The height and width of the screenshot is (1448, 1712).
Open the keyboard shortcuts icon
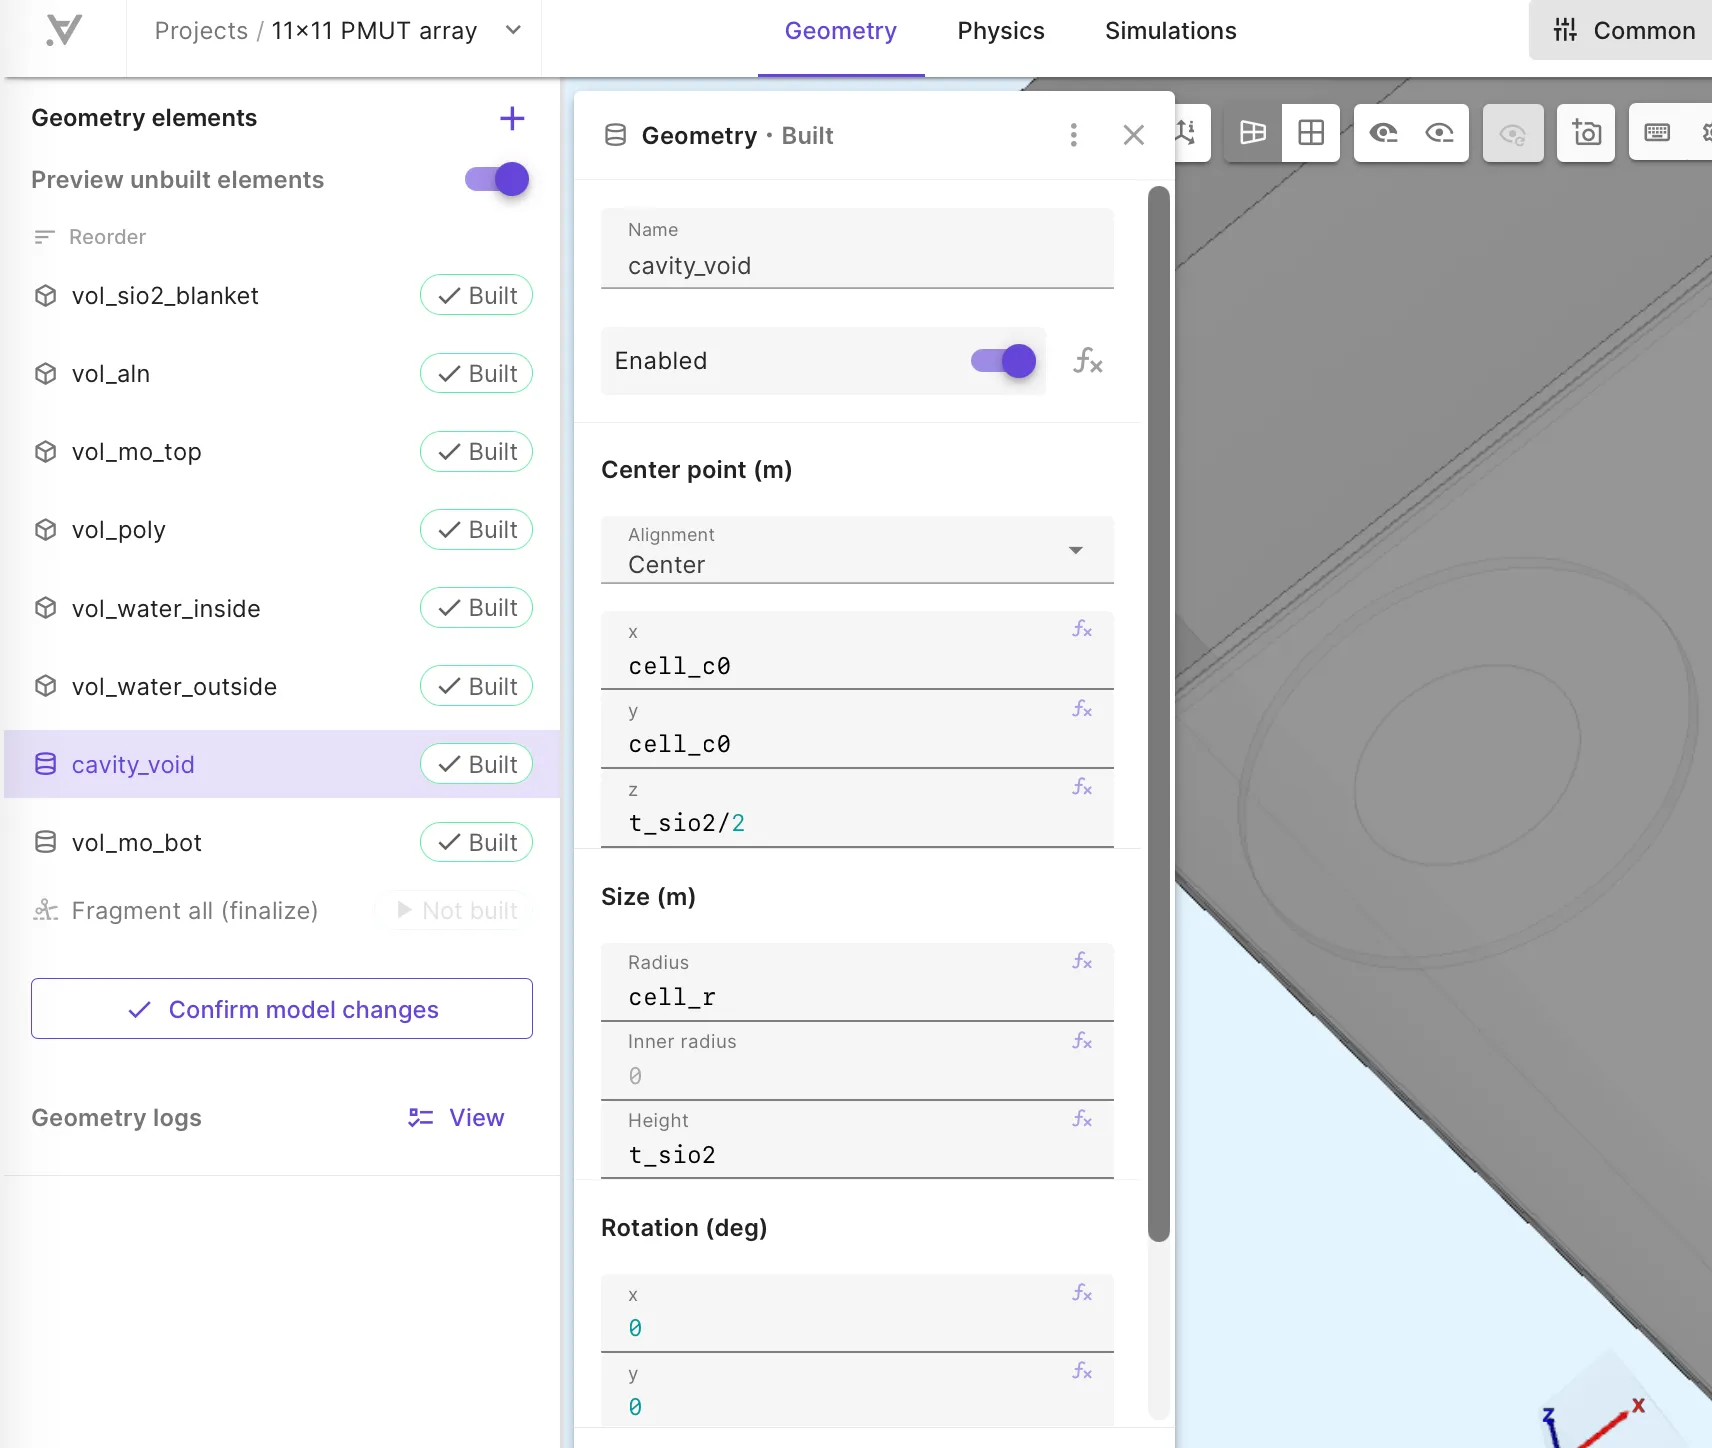(1657, 133)
